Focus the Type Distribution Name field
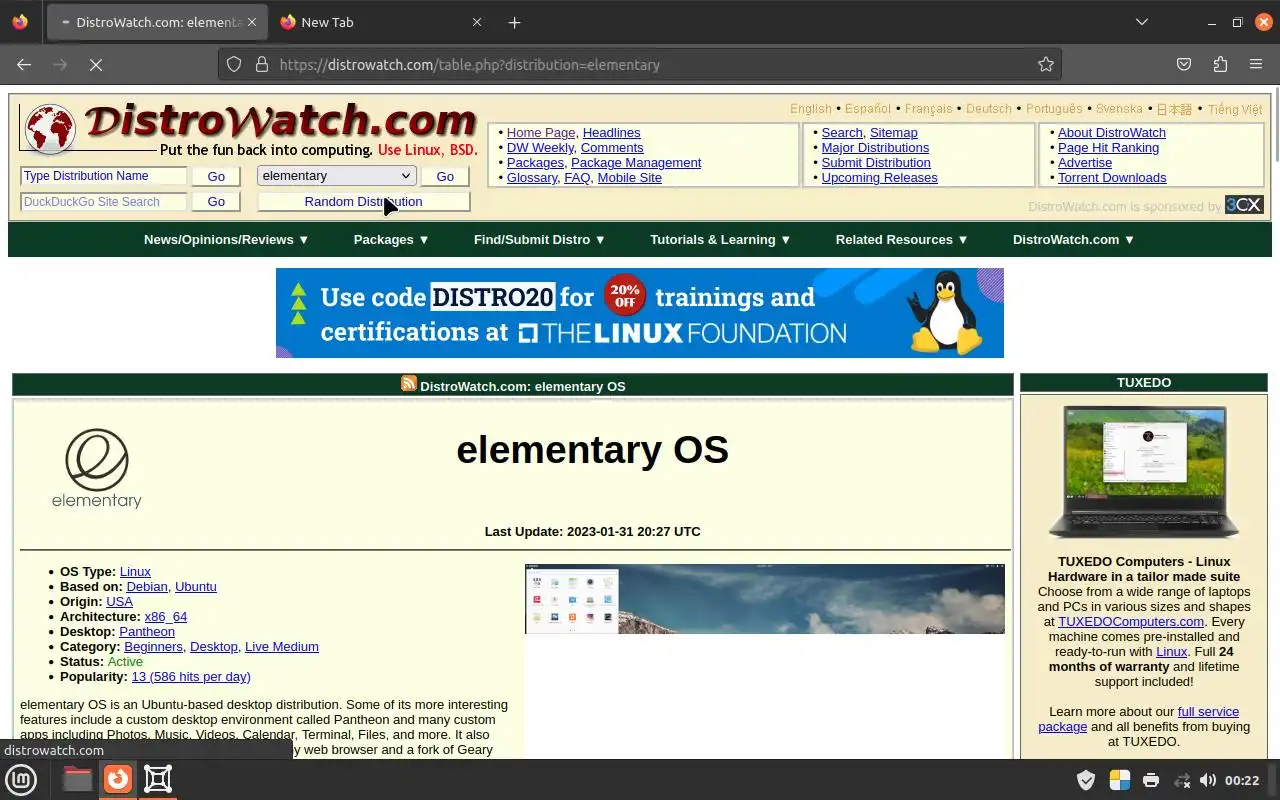Screen dimensions: 1280x800 104,176
